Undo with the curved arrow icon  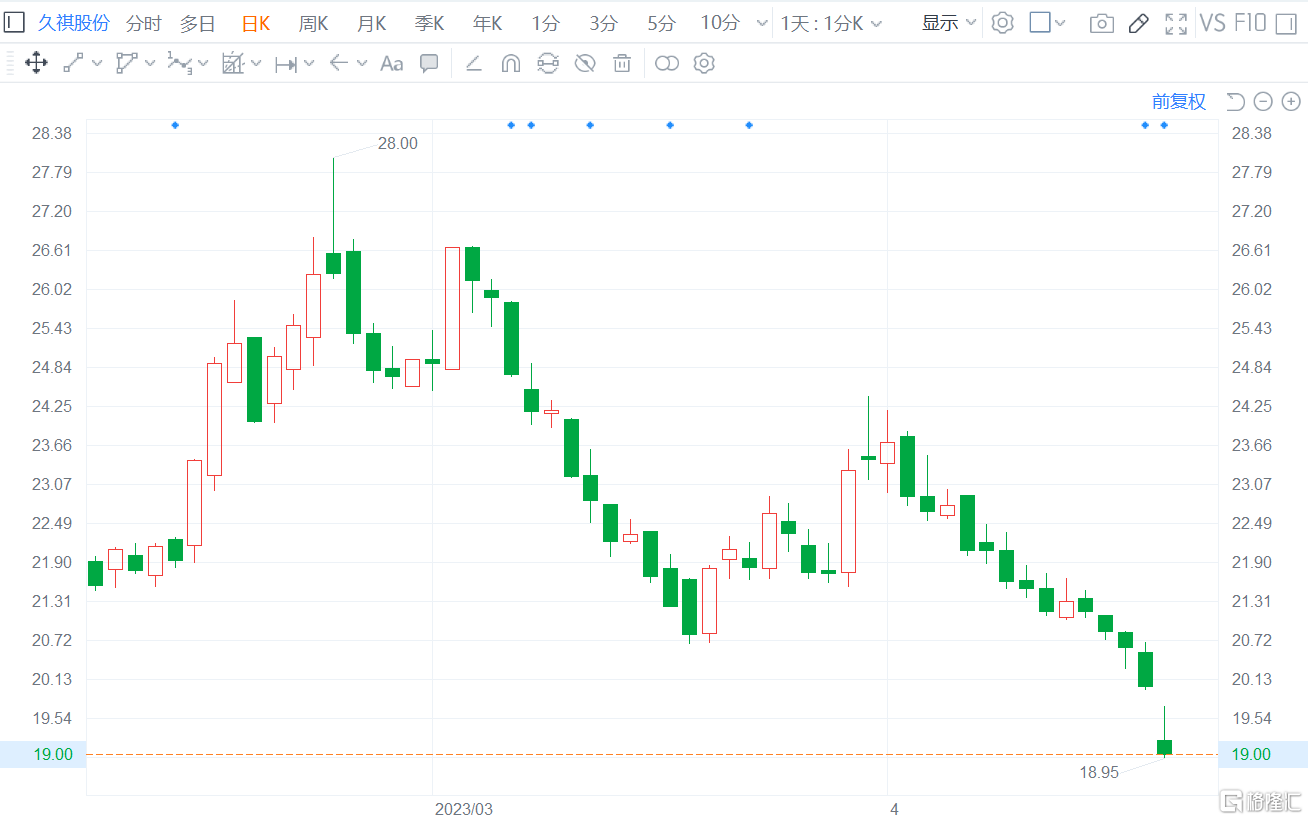click(x=1236, y=101)
